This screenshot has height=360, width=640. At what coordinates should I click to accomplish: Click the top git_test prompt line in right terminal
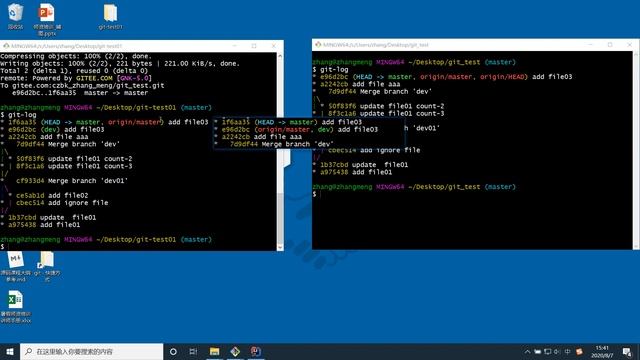click(414, 62)
